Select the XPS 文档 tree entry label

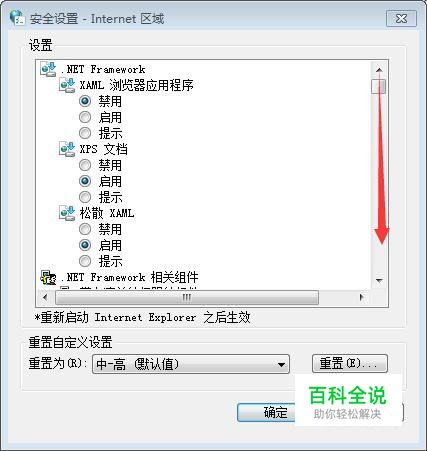103,149
